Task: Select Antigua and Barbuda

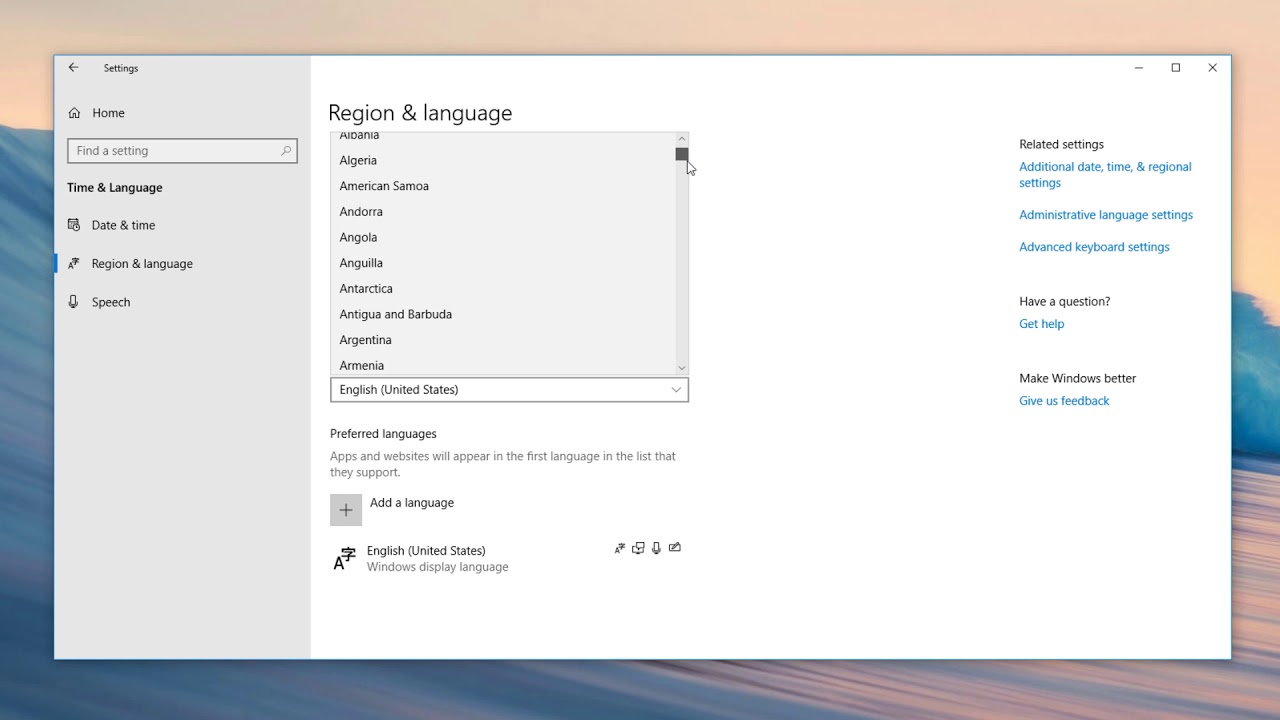Action: 503,314
